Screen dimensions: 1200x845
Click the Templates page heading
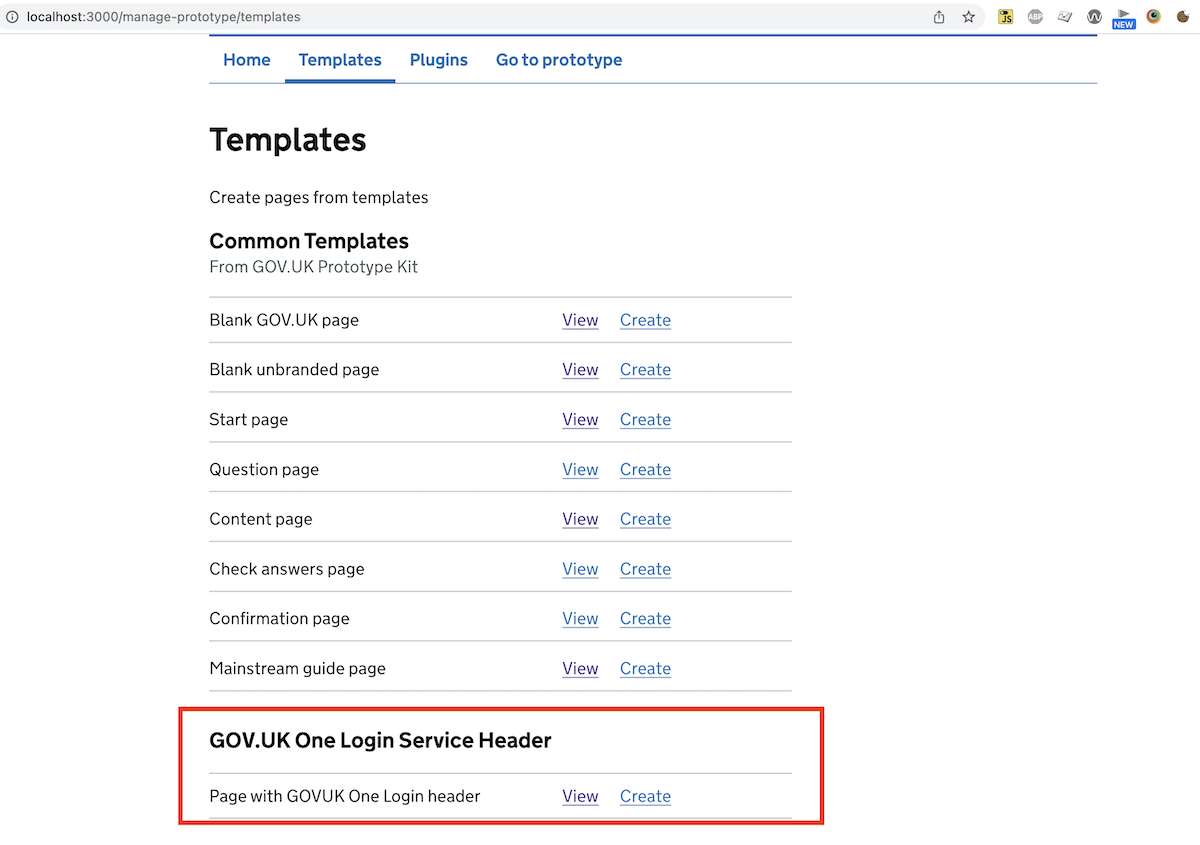point(288,140)
